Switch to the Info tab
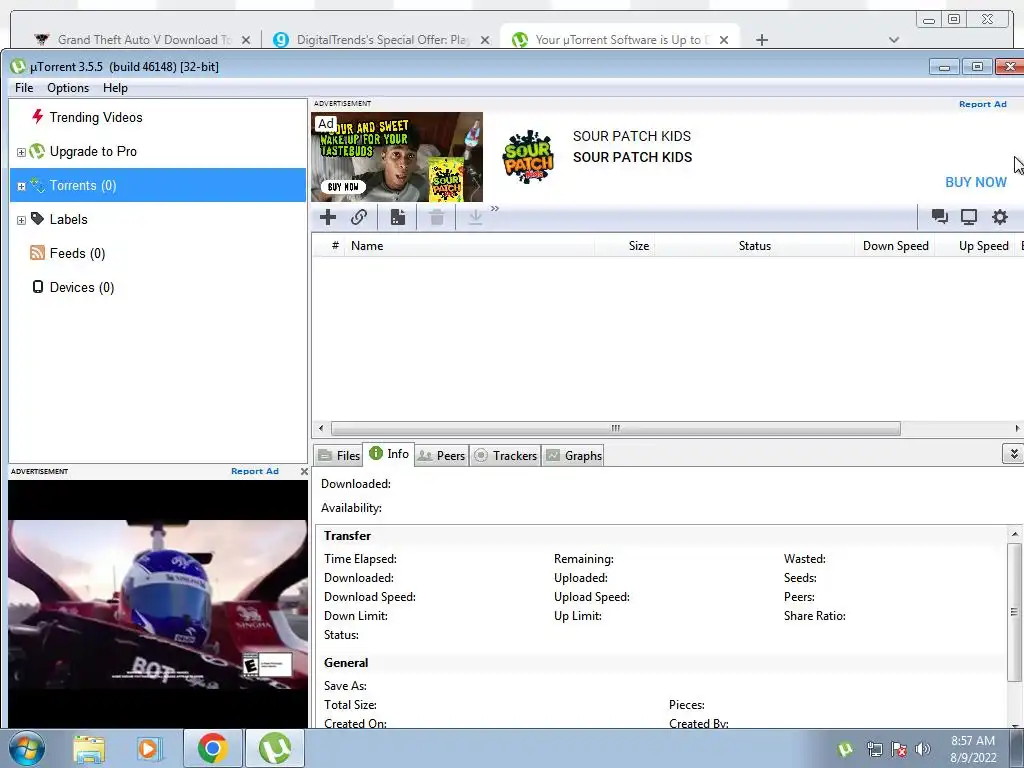 click(389, 454)
